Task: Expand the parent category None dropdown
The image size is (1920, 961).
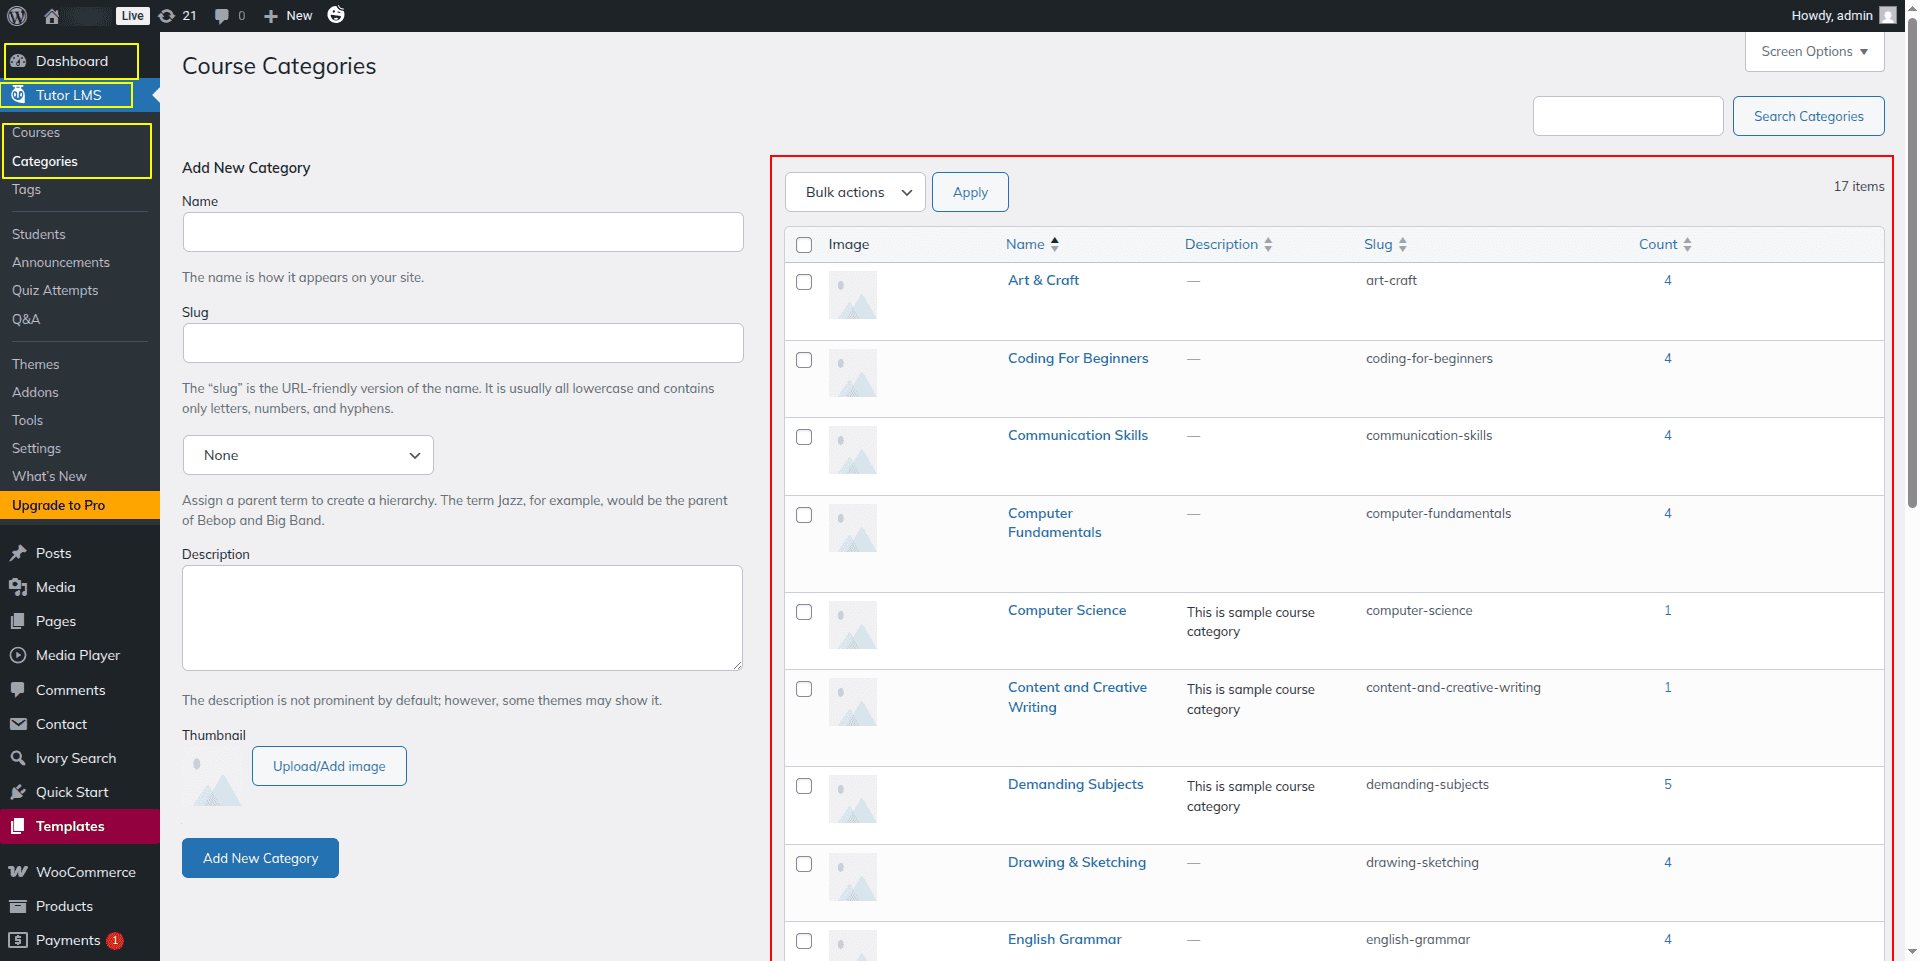Action: 308,455
